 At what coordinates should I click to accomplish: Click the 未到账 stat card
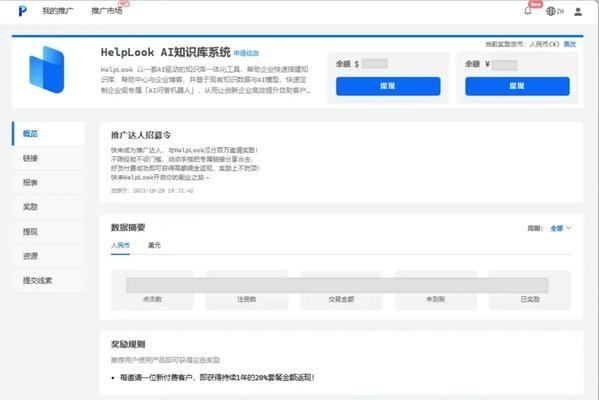click(x=436, y=290)
